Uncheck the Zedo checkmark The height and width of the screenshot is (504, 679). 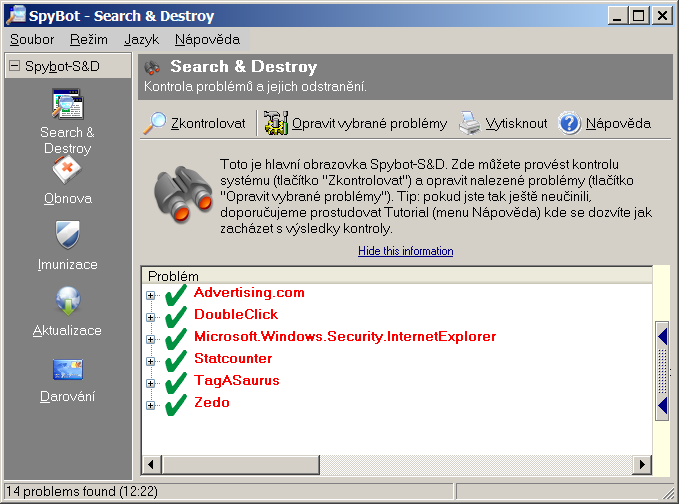tap(176, 405)
